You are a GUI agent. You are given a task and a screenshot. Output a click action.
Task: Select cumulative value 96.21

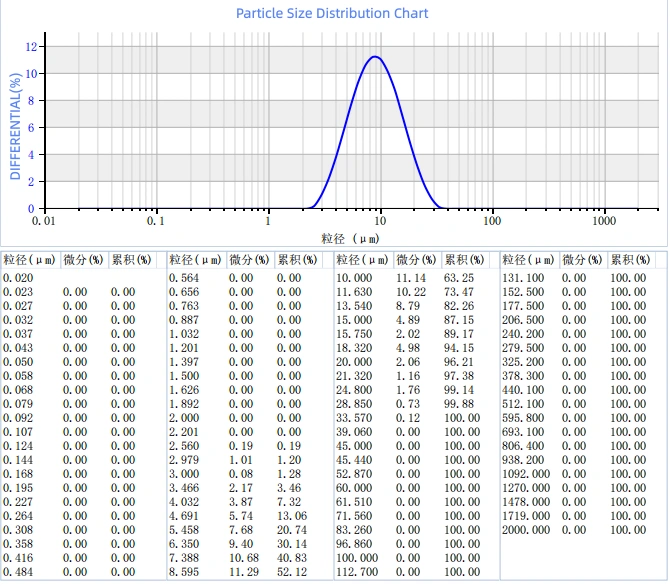coord(458,362)
